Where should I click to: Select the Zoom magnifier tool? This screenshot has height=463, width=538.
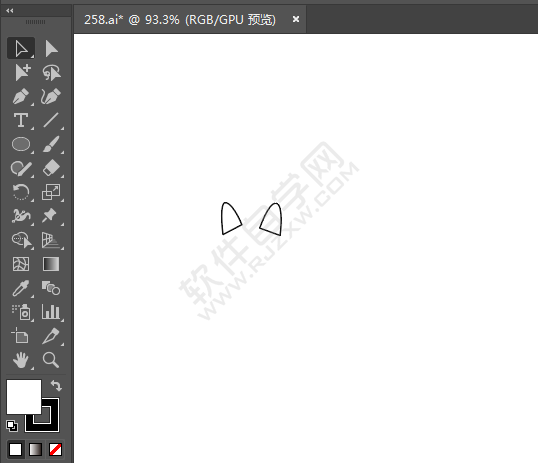(51, 360)
